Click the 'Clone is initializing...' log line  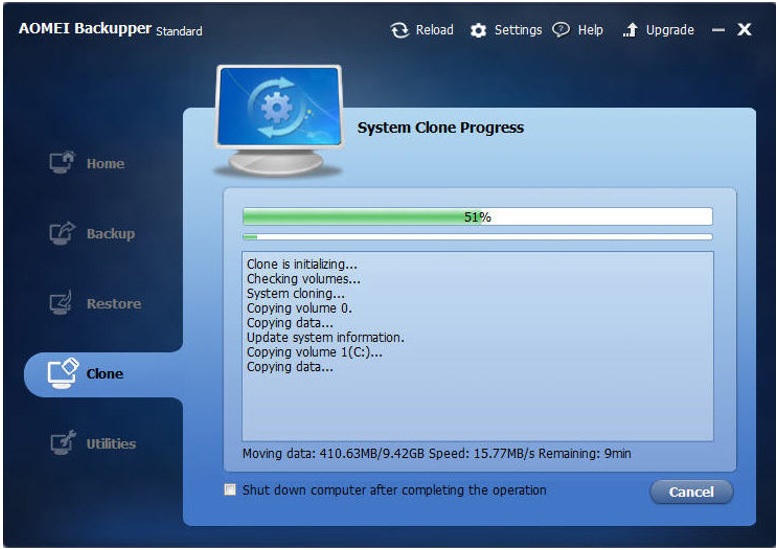(302, 264)
